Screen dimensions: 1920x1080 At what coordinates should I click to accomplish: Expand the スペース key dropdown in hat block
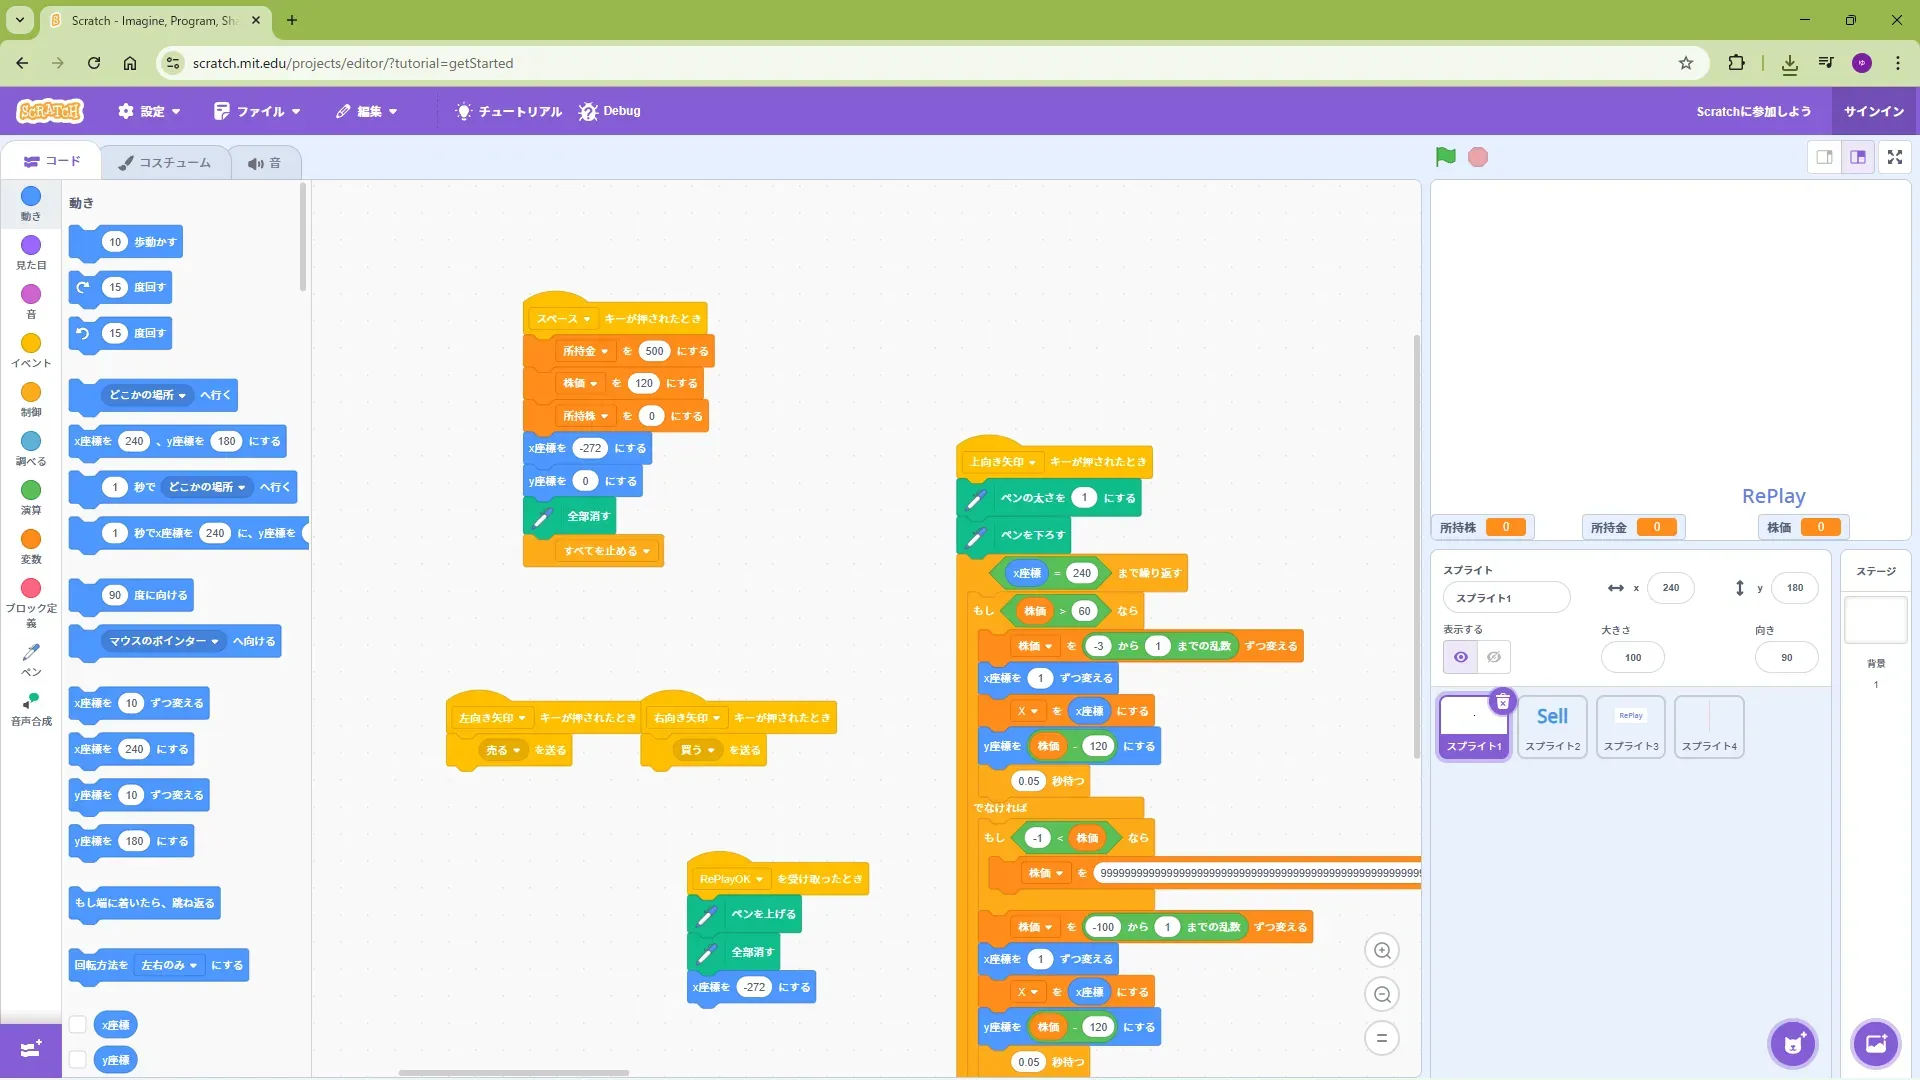click(586, 319)
